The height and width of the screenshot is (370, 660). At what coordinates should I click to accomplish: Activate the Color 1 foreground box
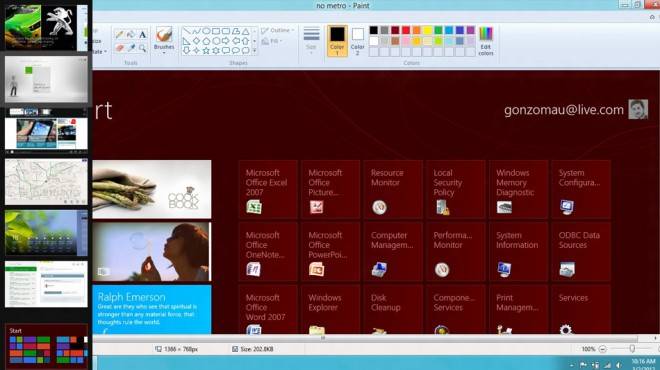pos(337,41)
